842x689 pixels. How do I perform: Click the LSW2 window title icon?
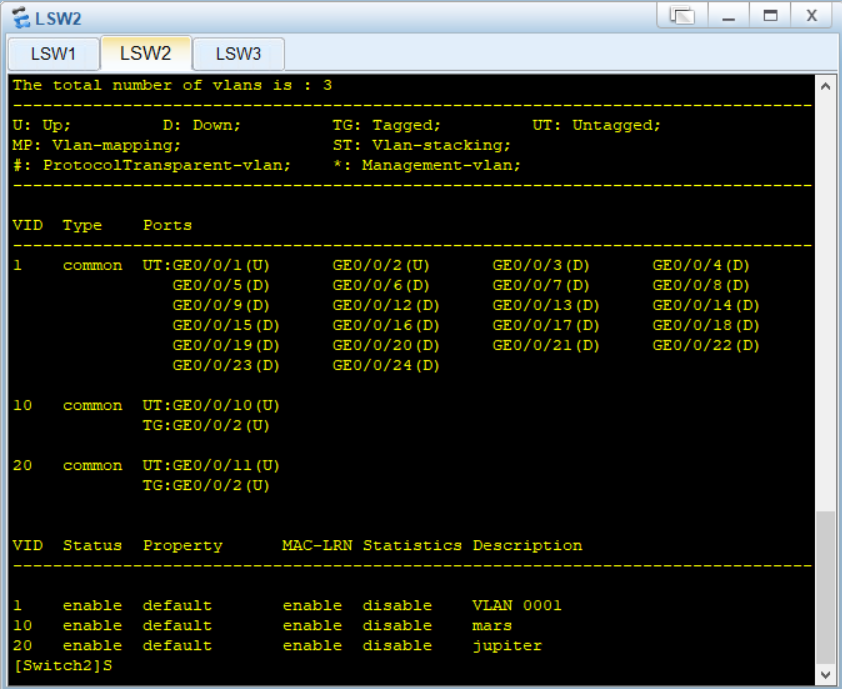[21, 18]
